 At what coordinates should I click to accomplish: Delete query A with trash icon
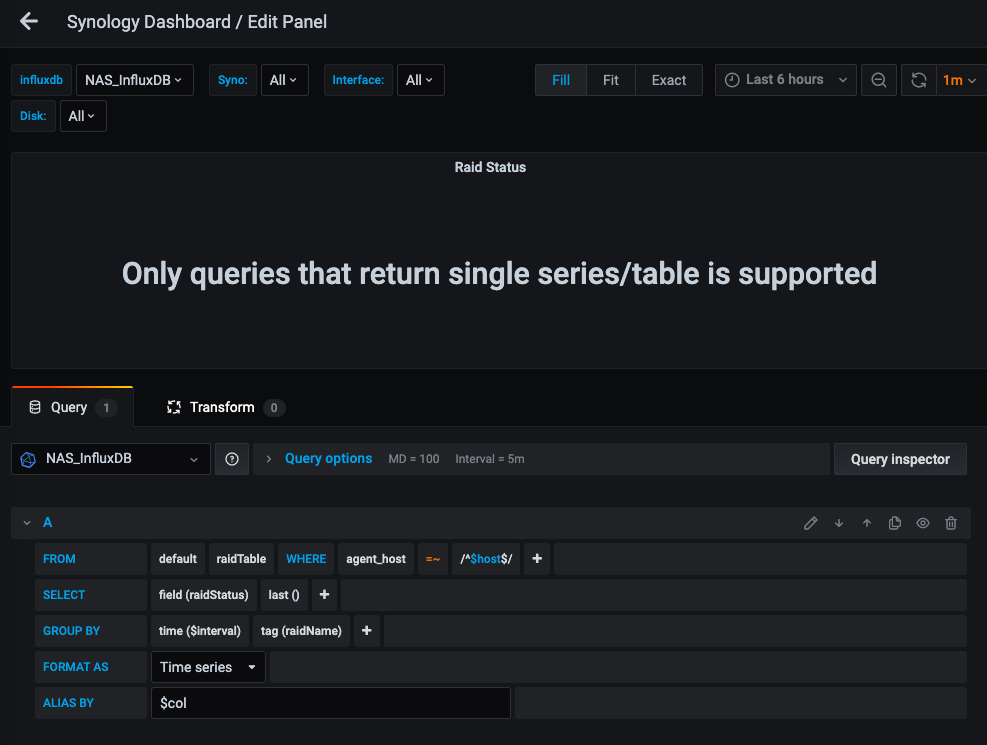point(951,523)
